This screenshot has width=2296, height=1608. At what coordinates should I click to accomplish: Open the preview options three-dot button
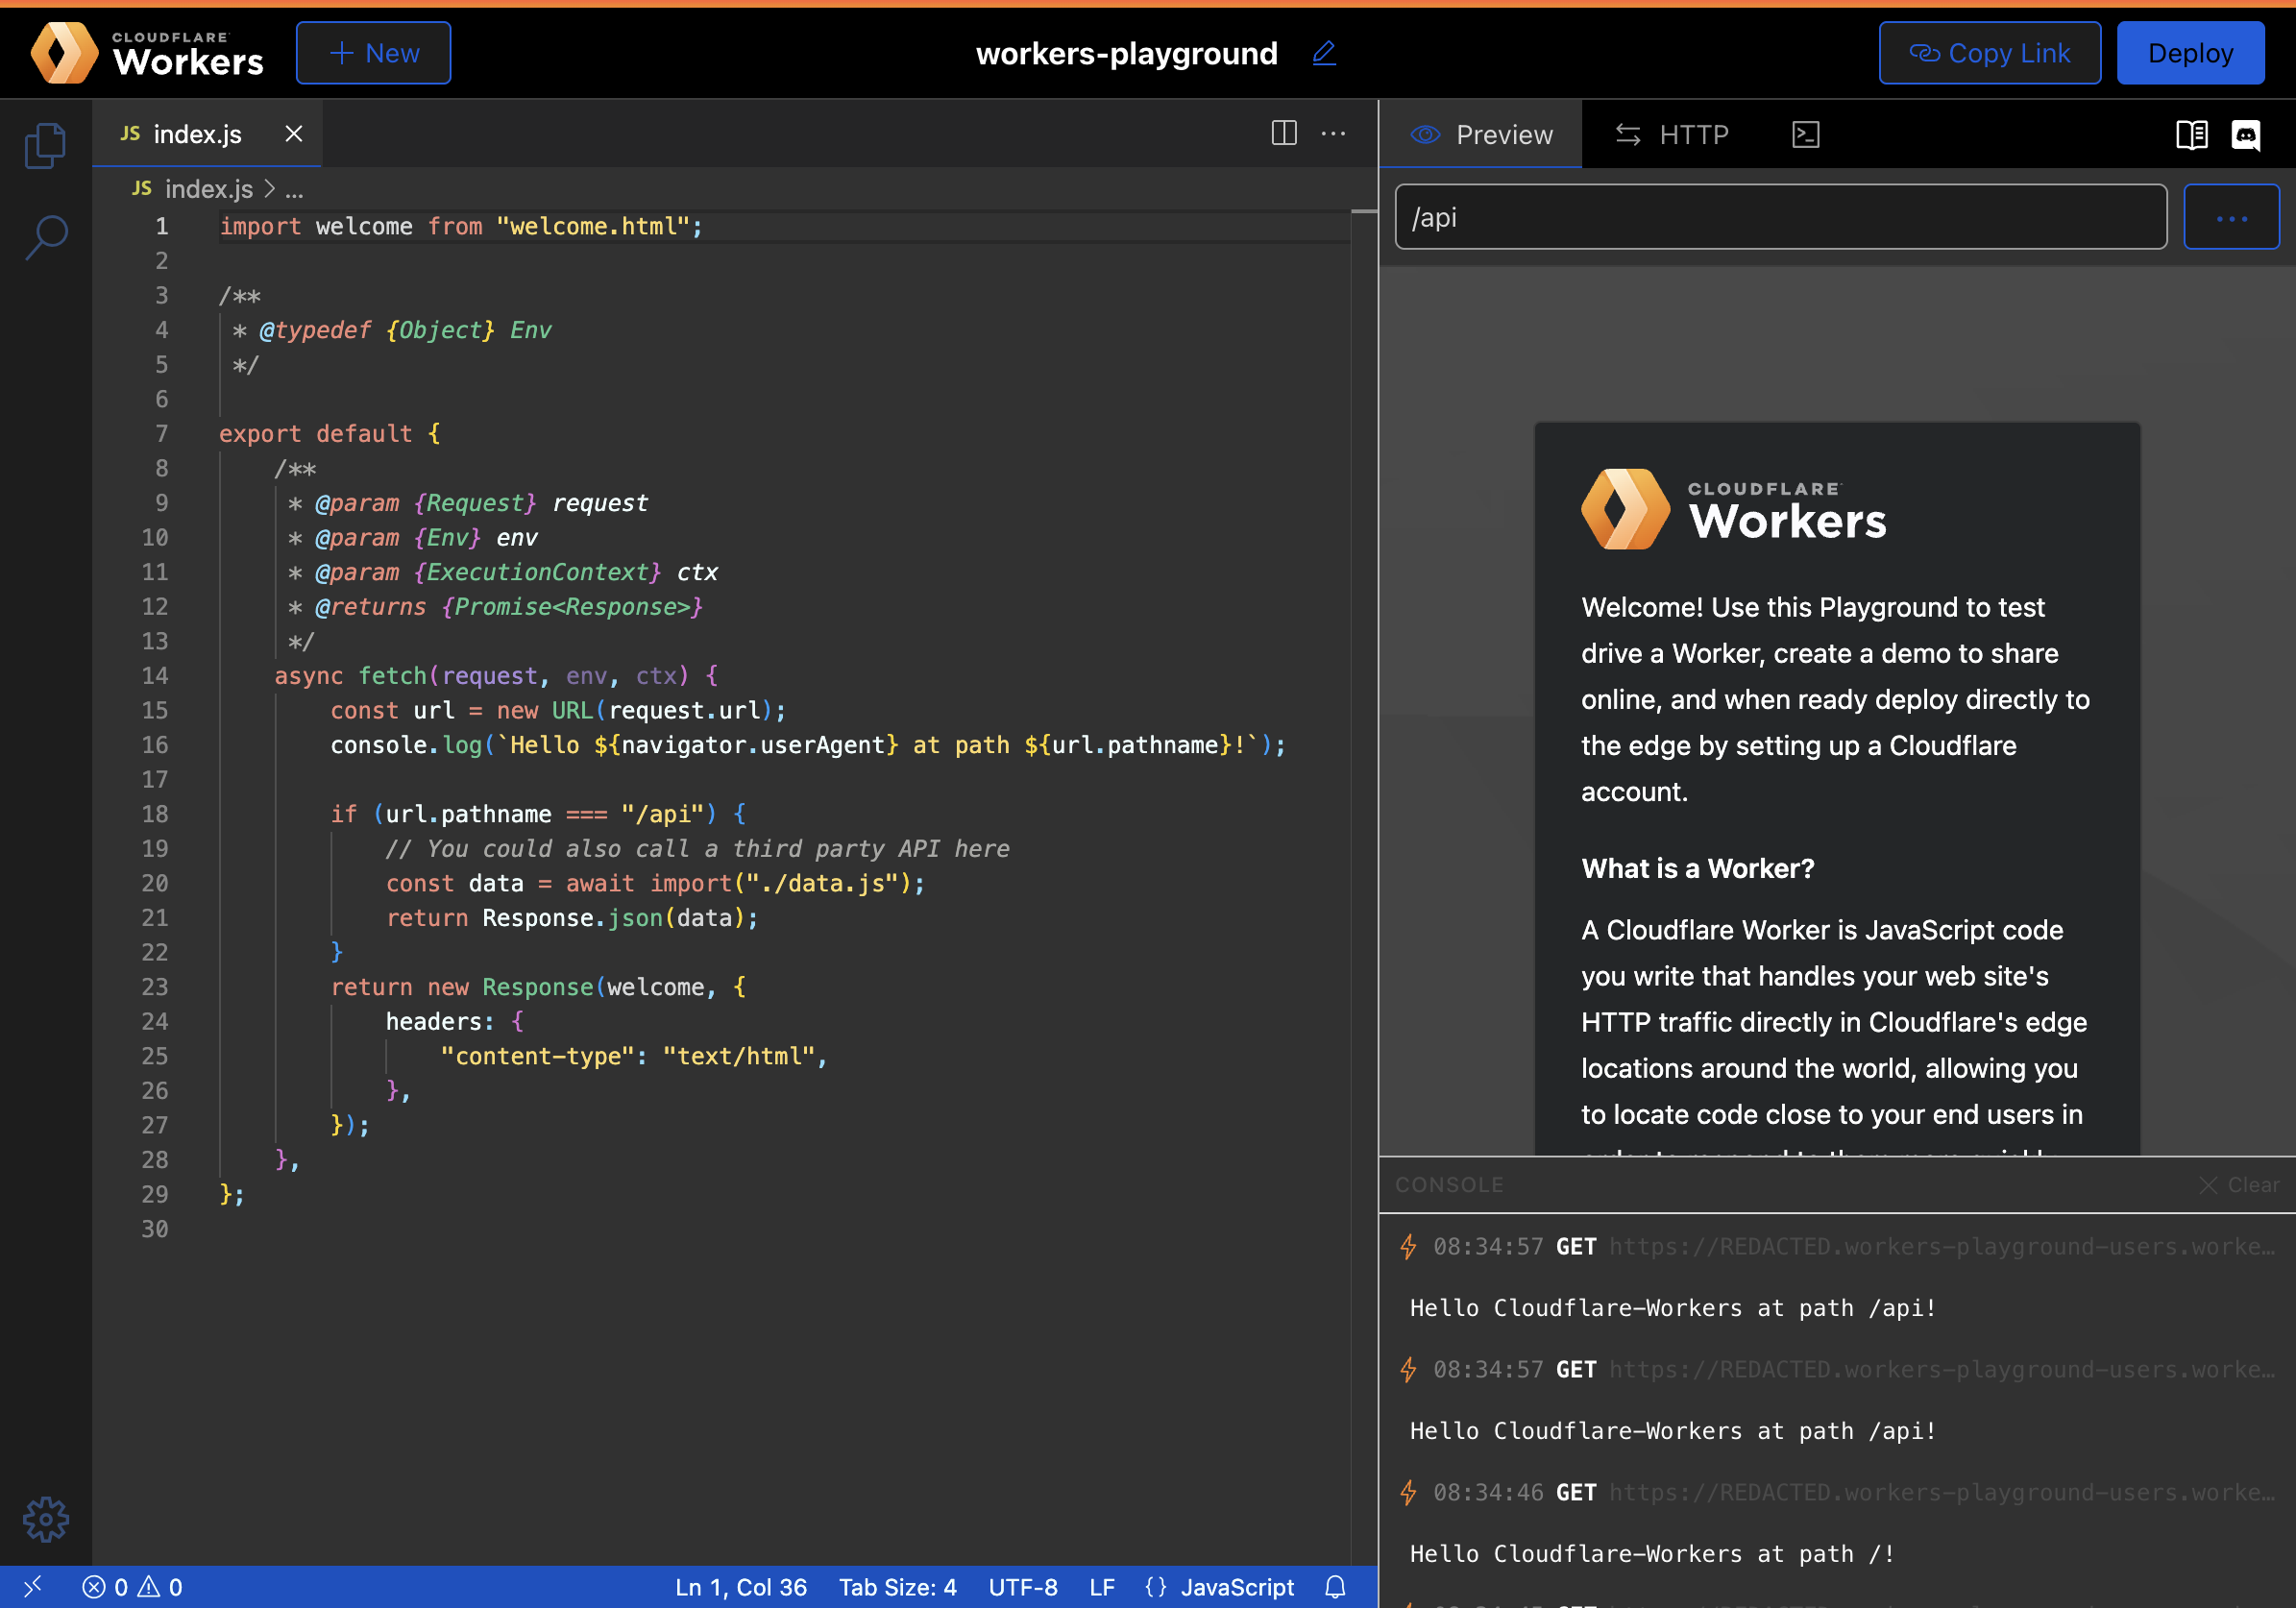pyautogui.click(x=2231, y=217)
